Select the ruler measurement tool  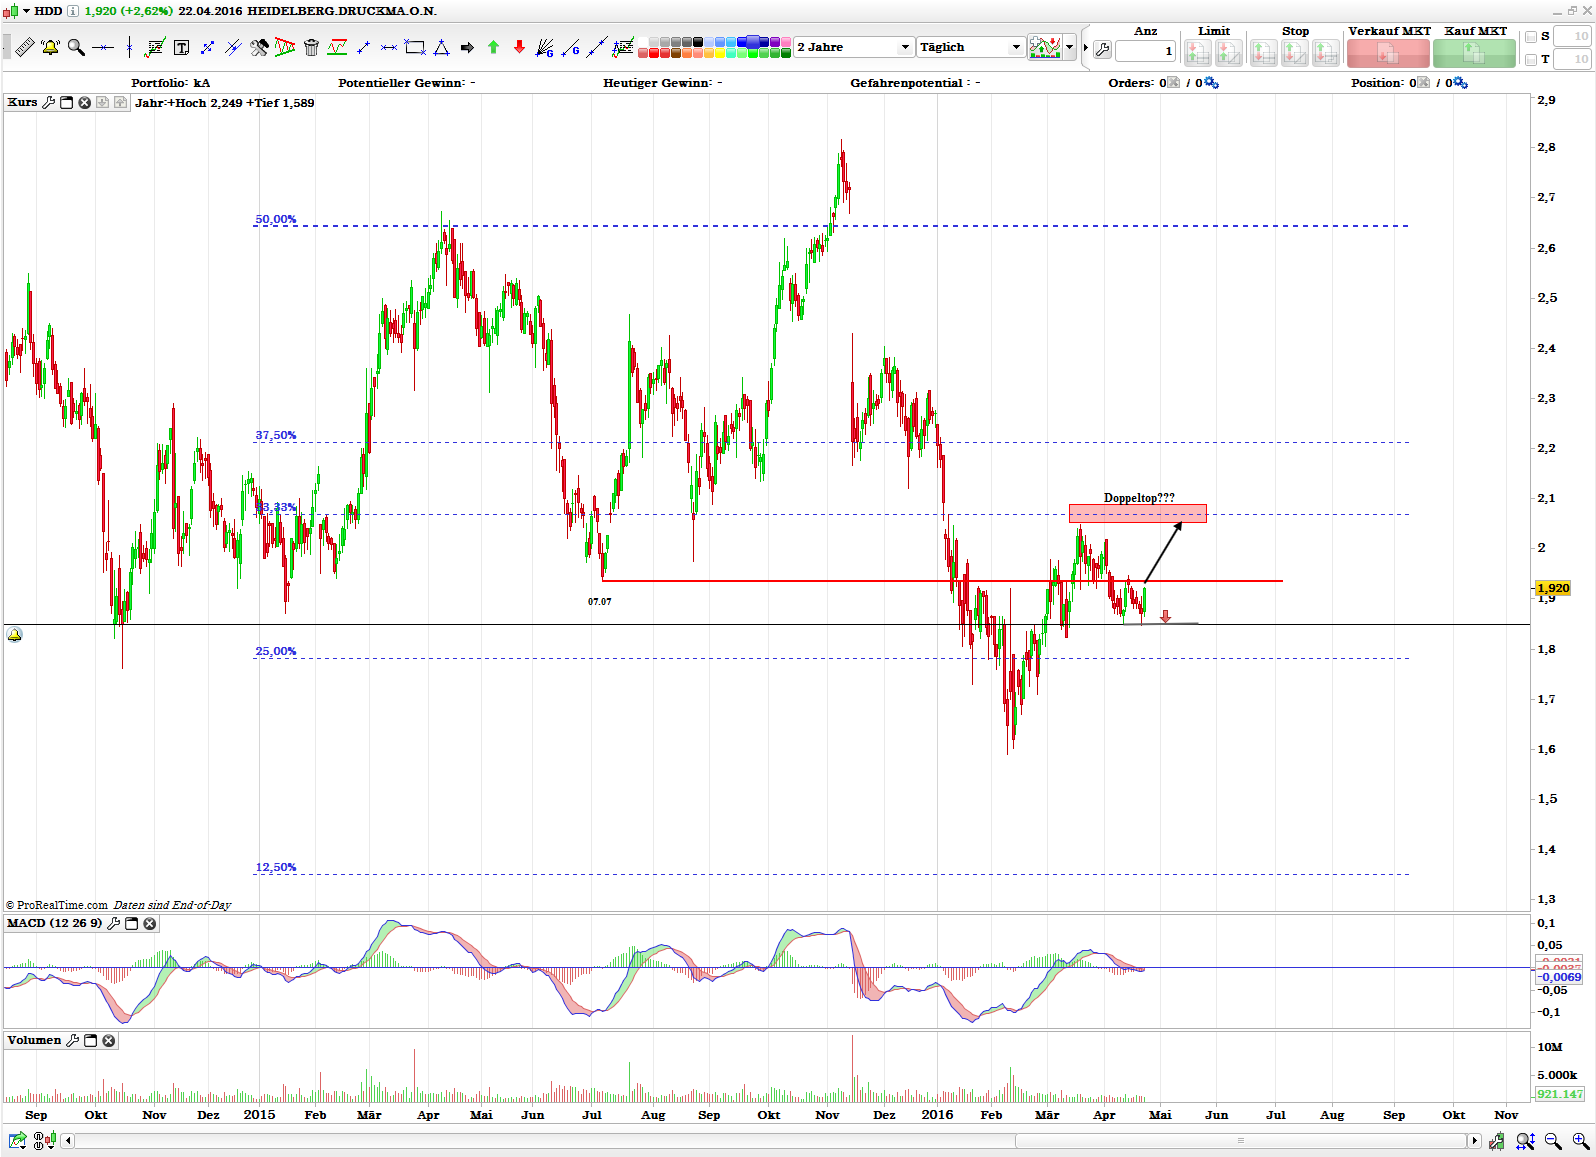(24, 47)
